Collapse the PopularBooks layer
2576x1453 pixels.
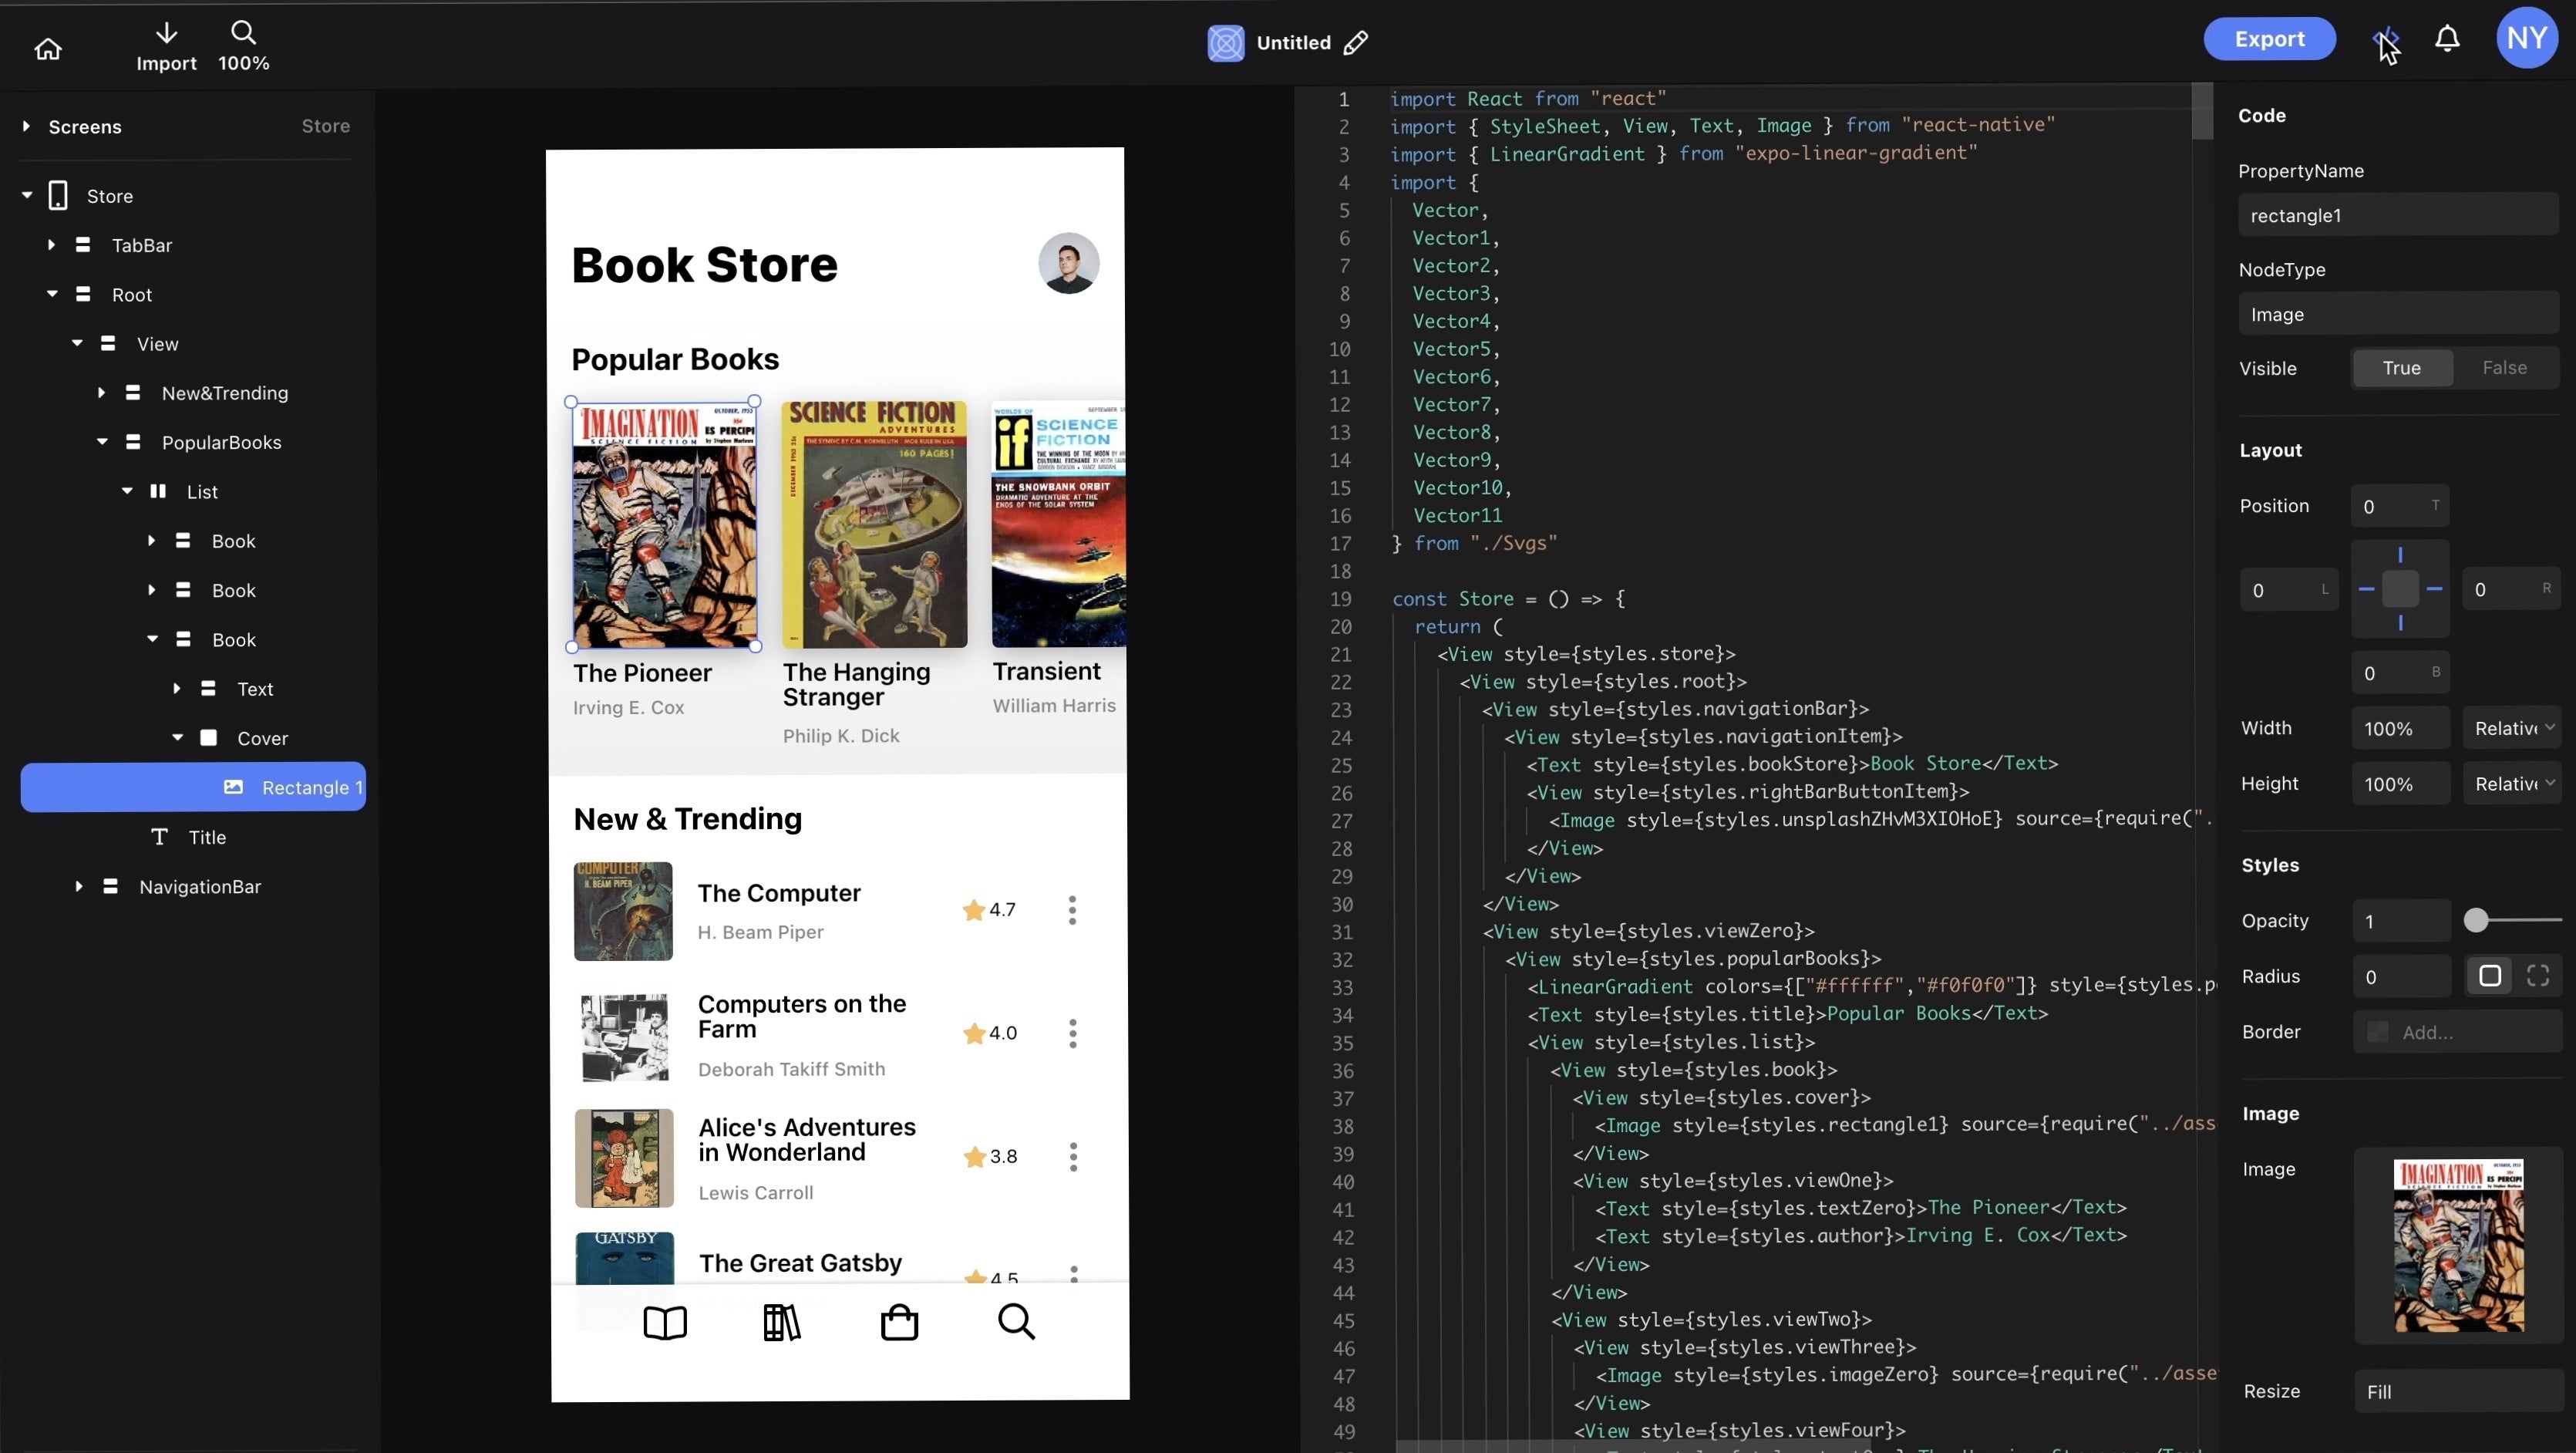pos(102,442)
